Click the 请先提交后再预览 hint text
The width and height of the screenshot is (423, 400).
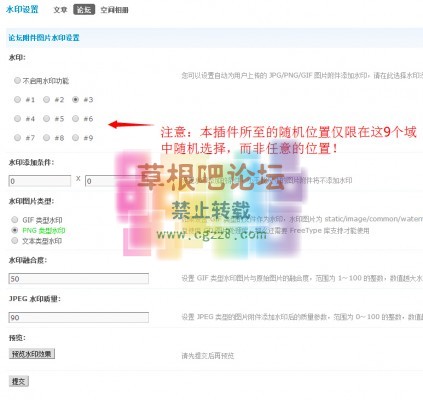[208, 356]
